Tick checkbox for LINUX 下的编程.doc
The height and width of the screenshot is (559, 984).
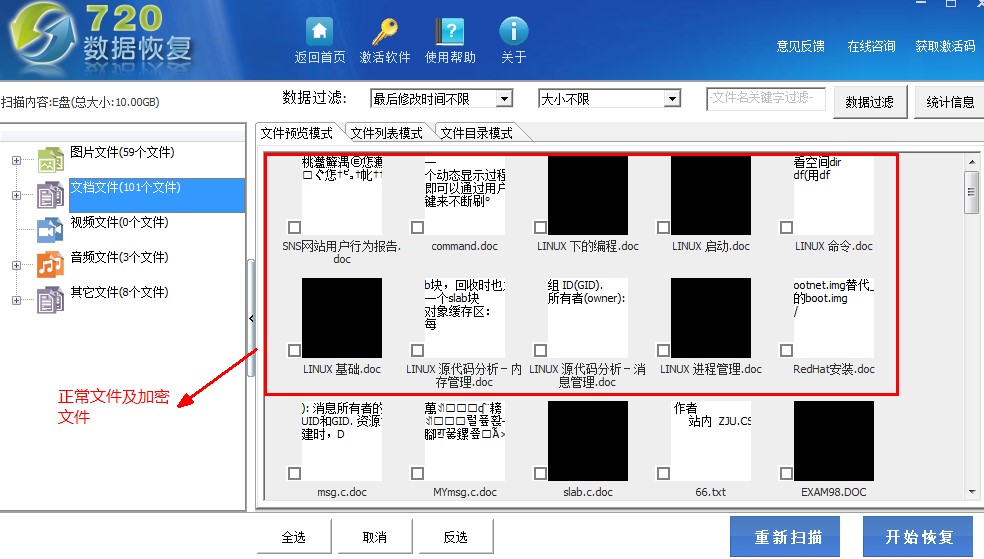pyautogui.click(x=540, y=227)
